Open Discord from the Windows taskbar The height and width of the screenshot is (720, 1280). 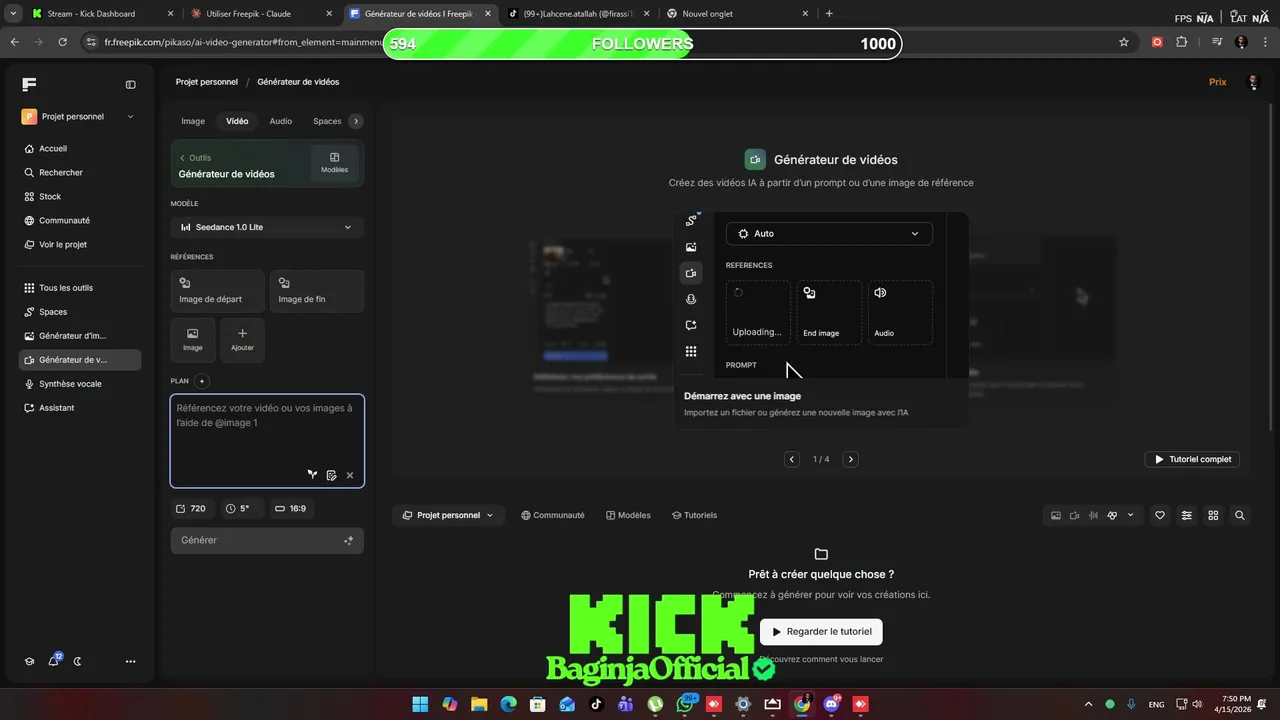(831, 704)
